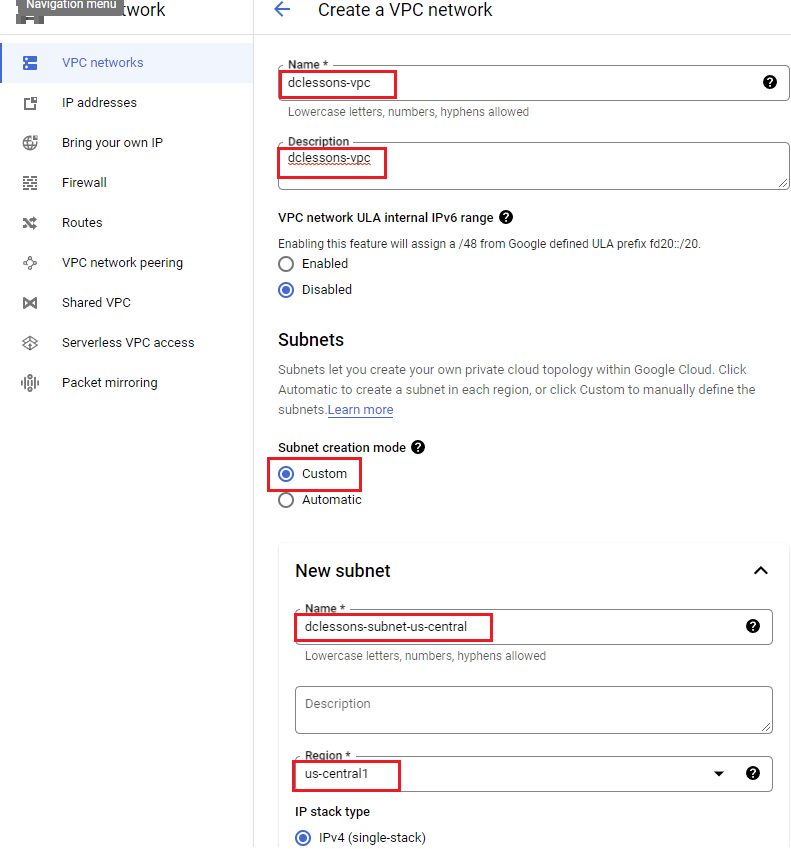Open the Region dropdown arrow

pos(719,774)
